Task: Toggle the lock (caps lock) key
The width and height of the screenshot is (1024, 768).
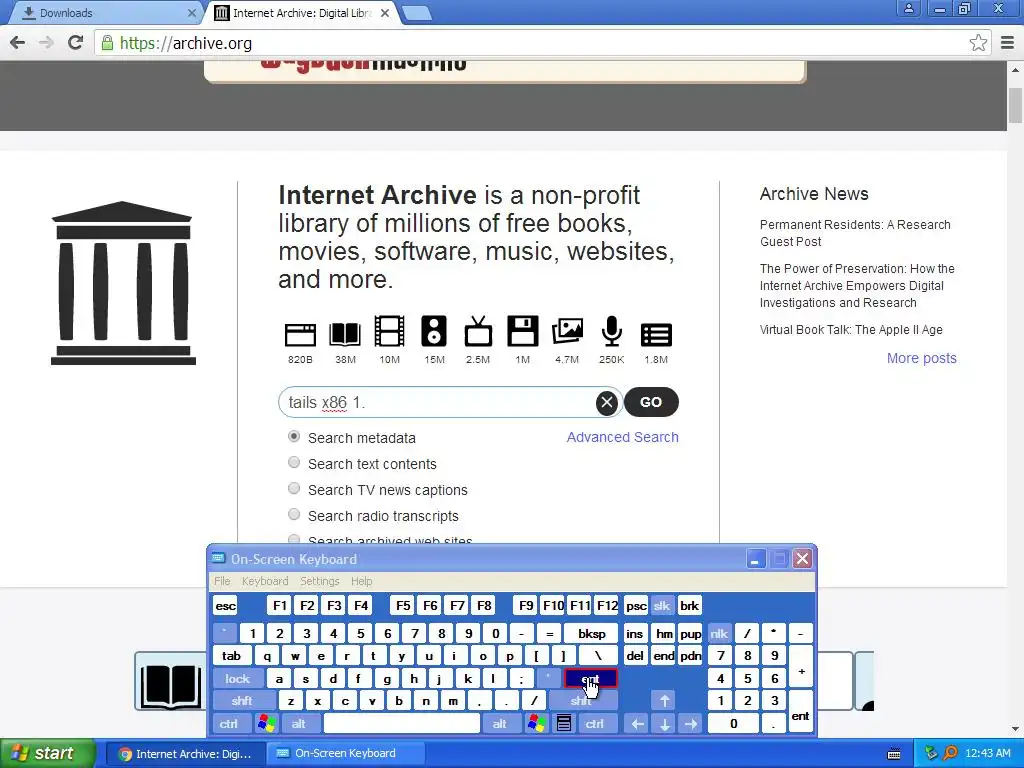Action: point(238,679)
